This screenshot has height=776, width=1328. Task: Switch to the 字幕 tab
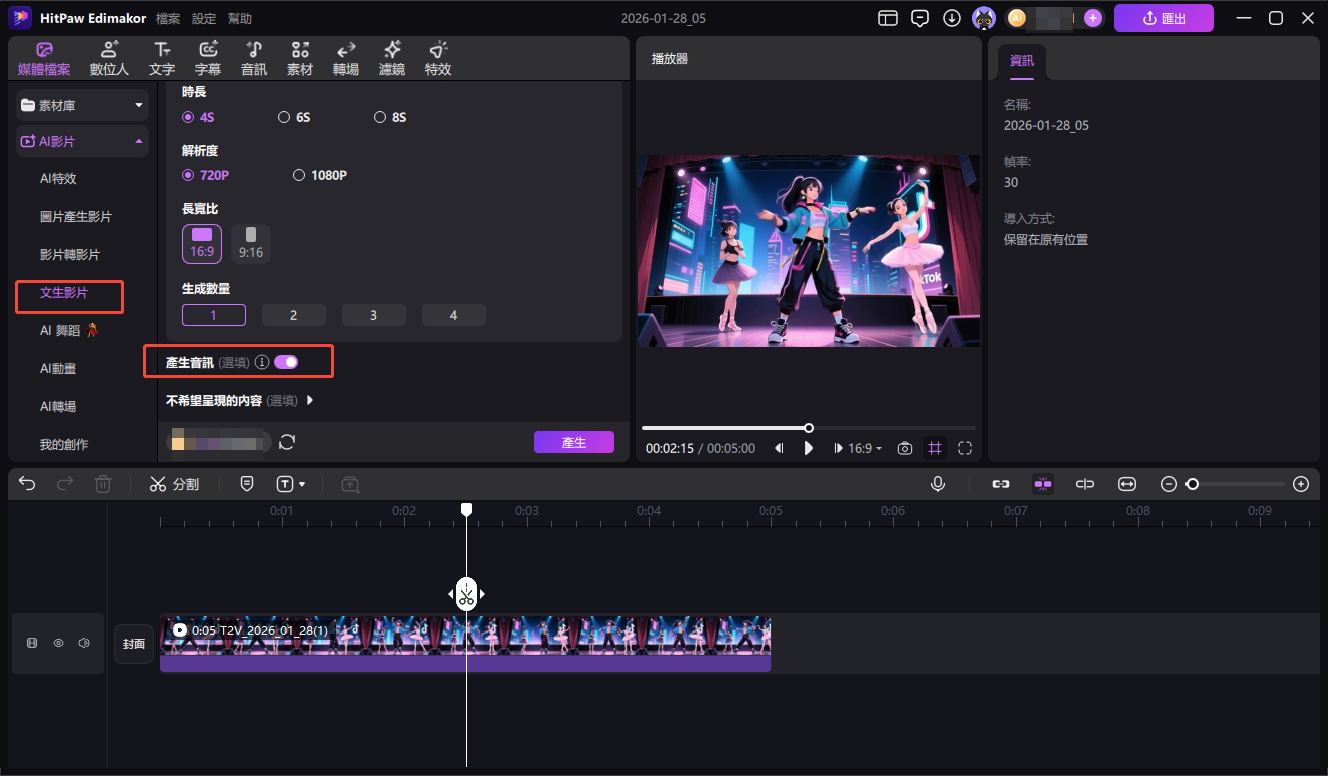tap(208, 58)
